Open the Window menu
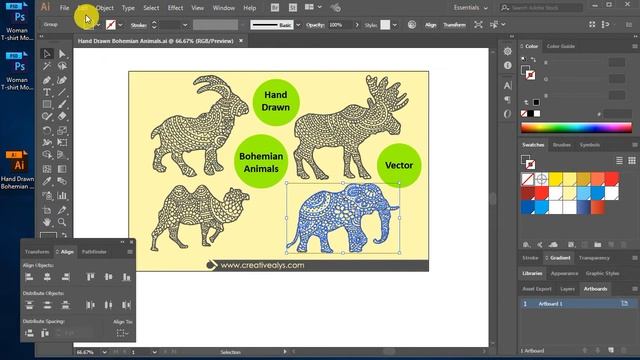Screen dimensions: 640x360 pyautogui.click(x=224, y=8)
